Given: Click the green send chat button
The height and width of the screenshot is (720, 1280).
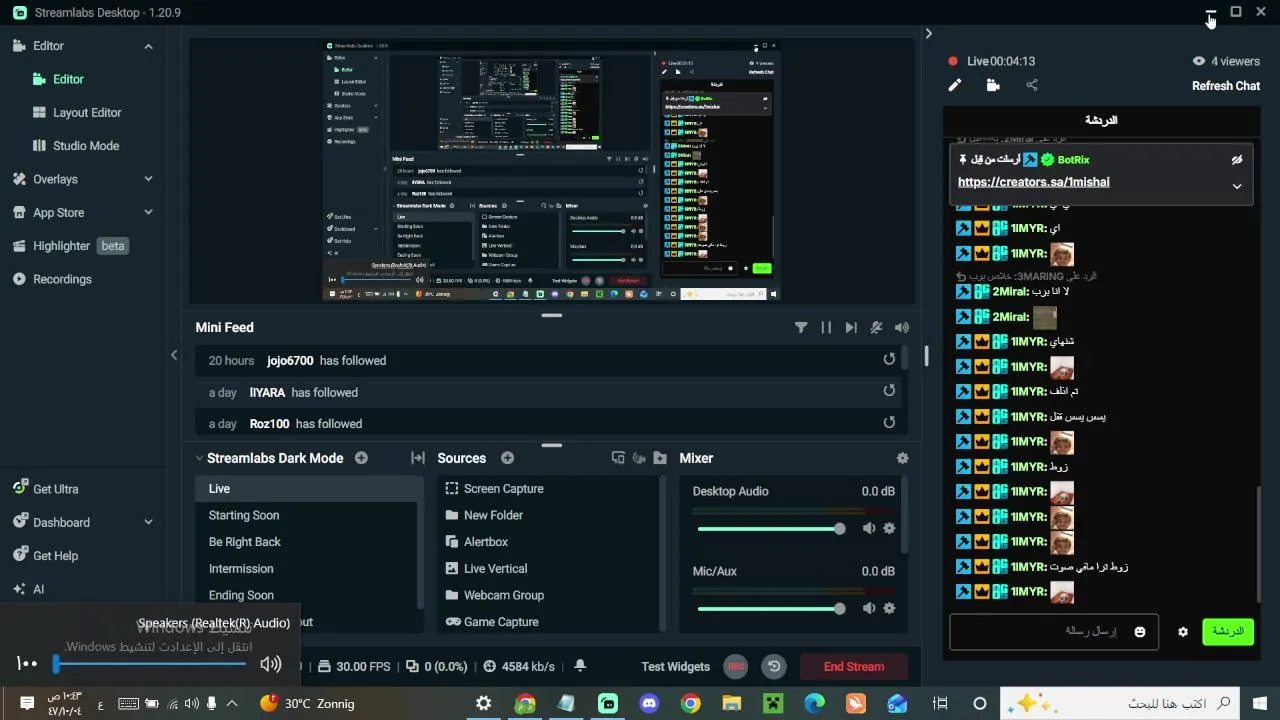Looking at the screenshot, I should pos(1227,632).
